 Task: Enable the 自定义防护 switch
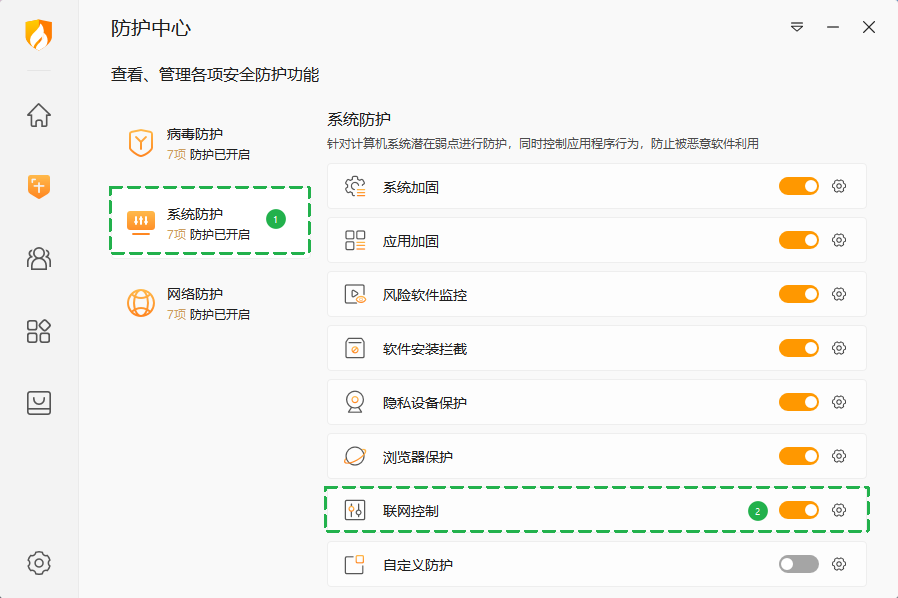click(x=798, y=564)
